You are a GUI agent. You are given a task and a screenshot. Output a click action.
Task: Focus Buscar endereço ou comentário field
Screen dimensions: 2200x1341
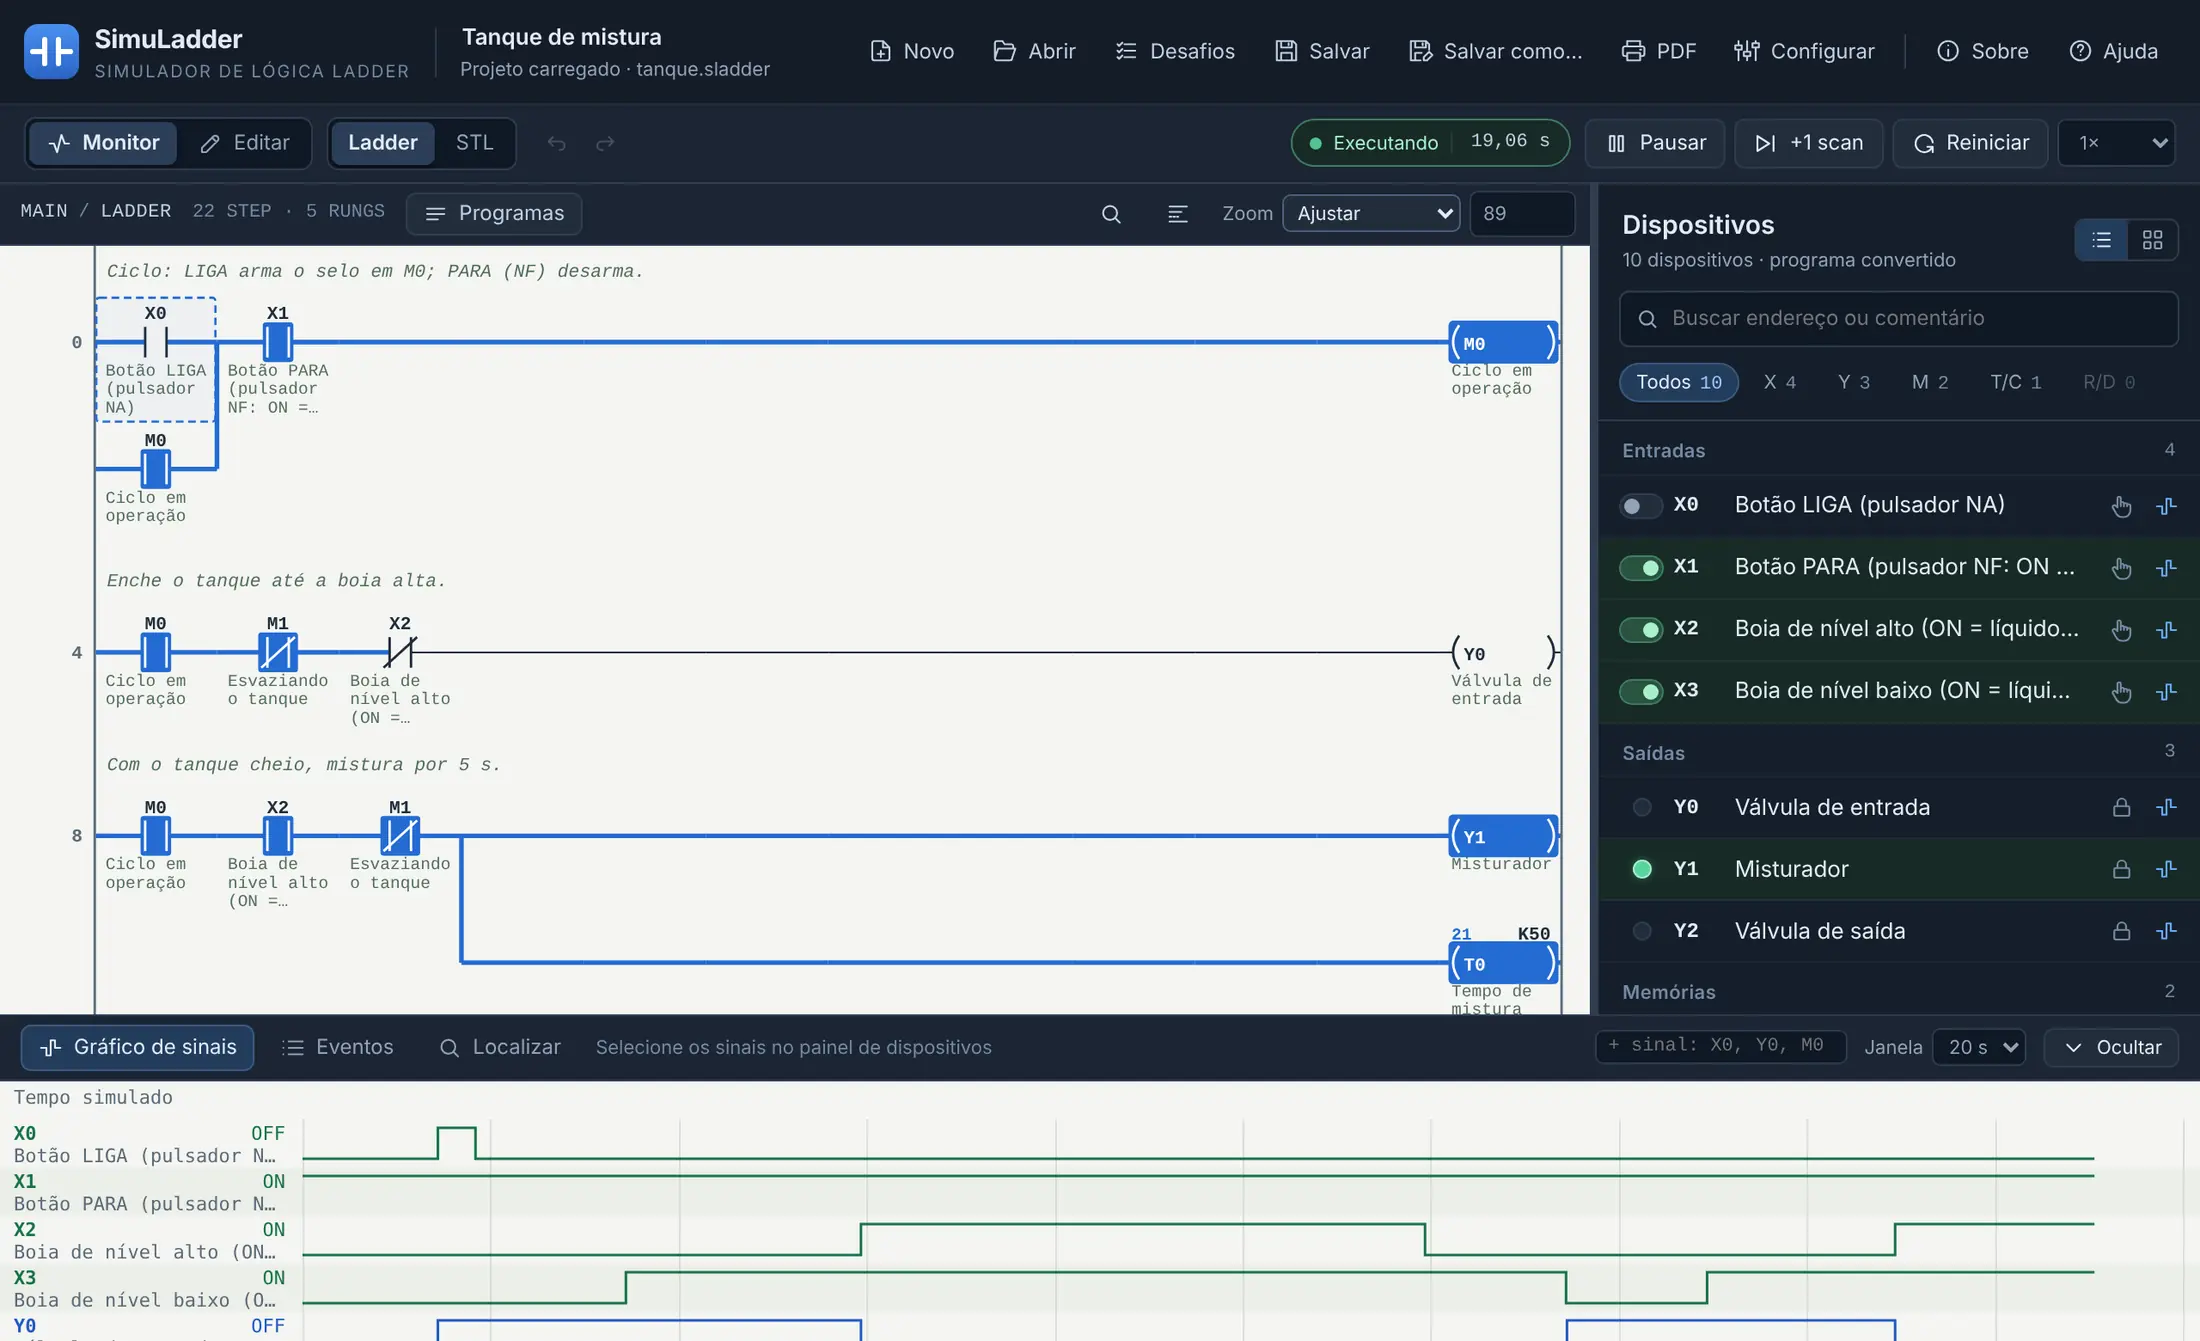[1898, 319]
